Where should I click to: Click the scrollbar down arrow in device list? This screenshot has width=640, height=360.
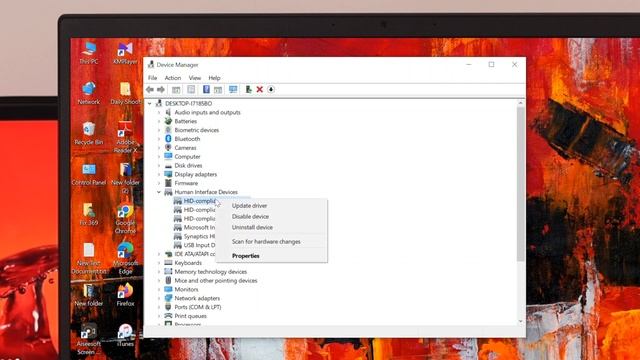(x=520, y=322)
